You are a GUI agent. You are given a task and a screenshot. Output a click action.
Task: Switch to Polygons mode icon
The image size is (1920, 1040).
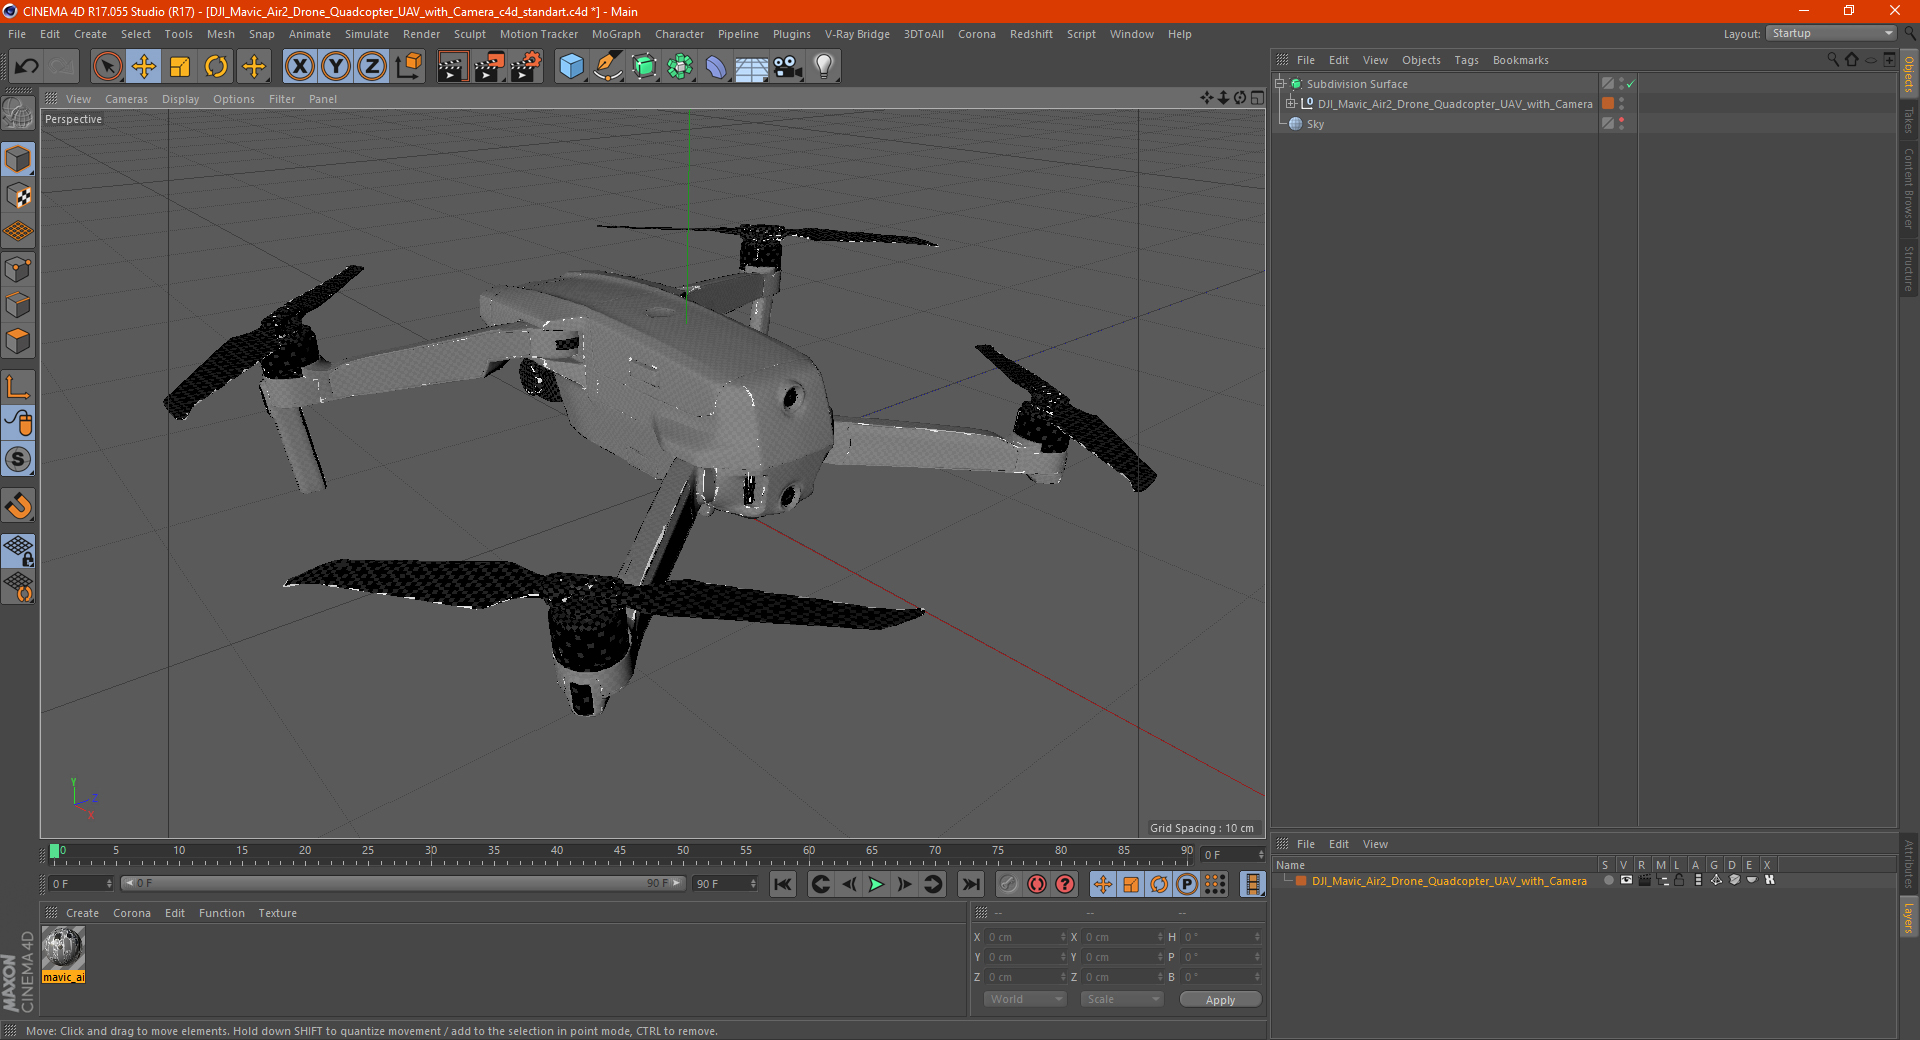[x=18, y=341]
